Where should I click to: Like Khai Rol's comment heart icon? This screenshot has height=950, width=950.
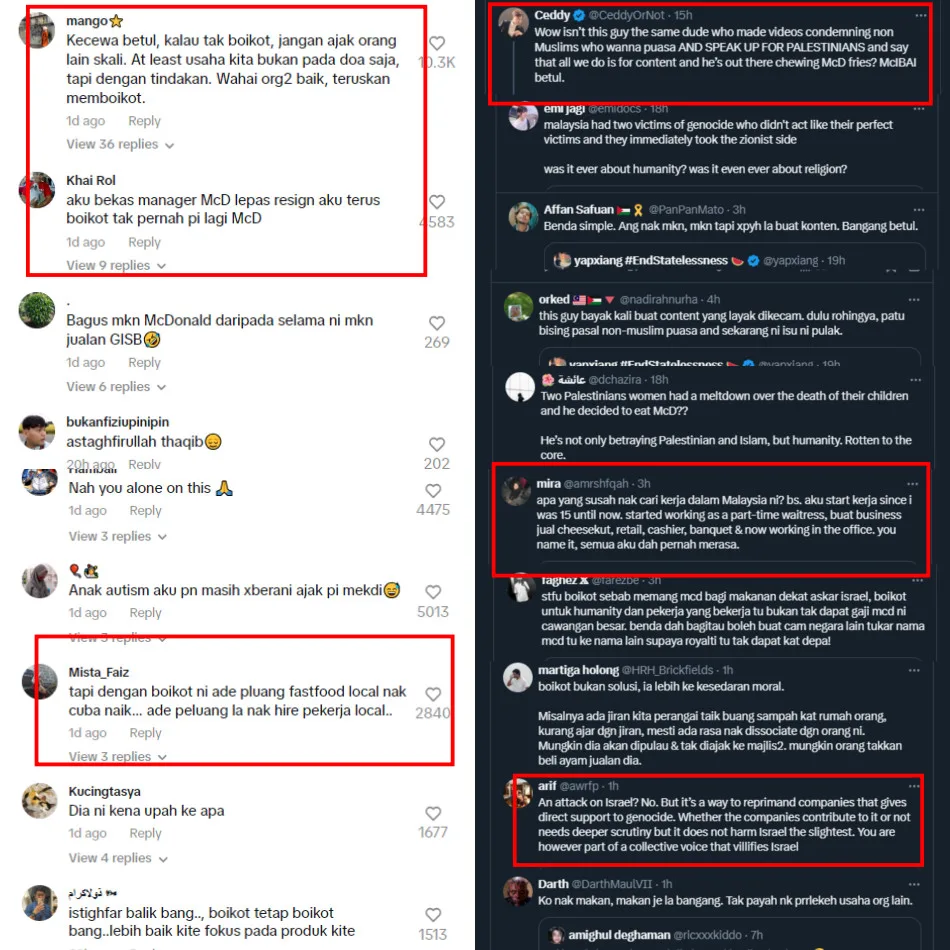pyautogui.click(x=437, y=202)
